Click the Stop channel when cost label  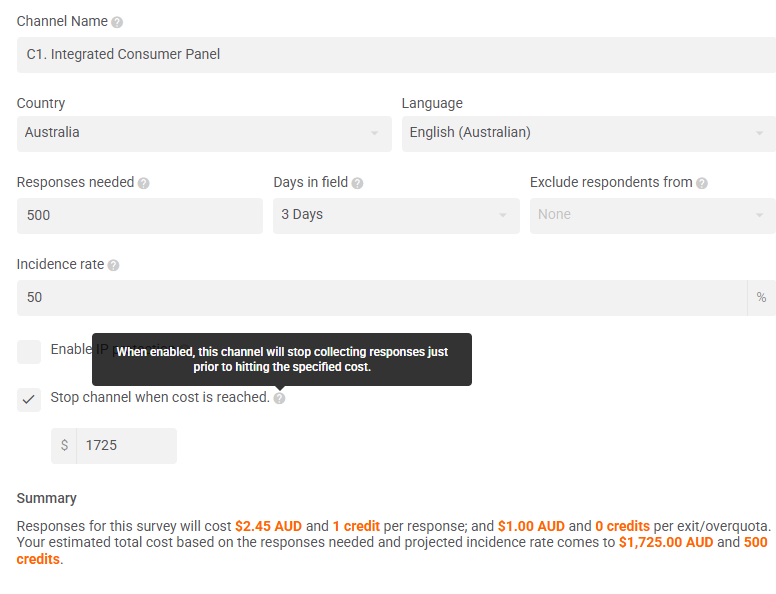[160, 397]
